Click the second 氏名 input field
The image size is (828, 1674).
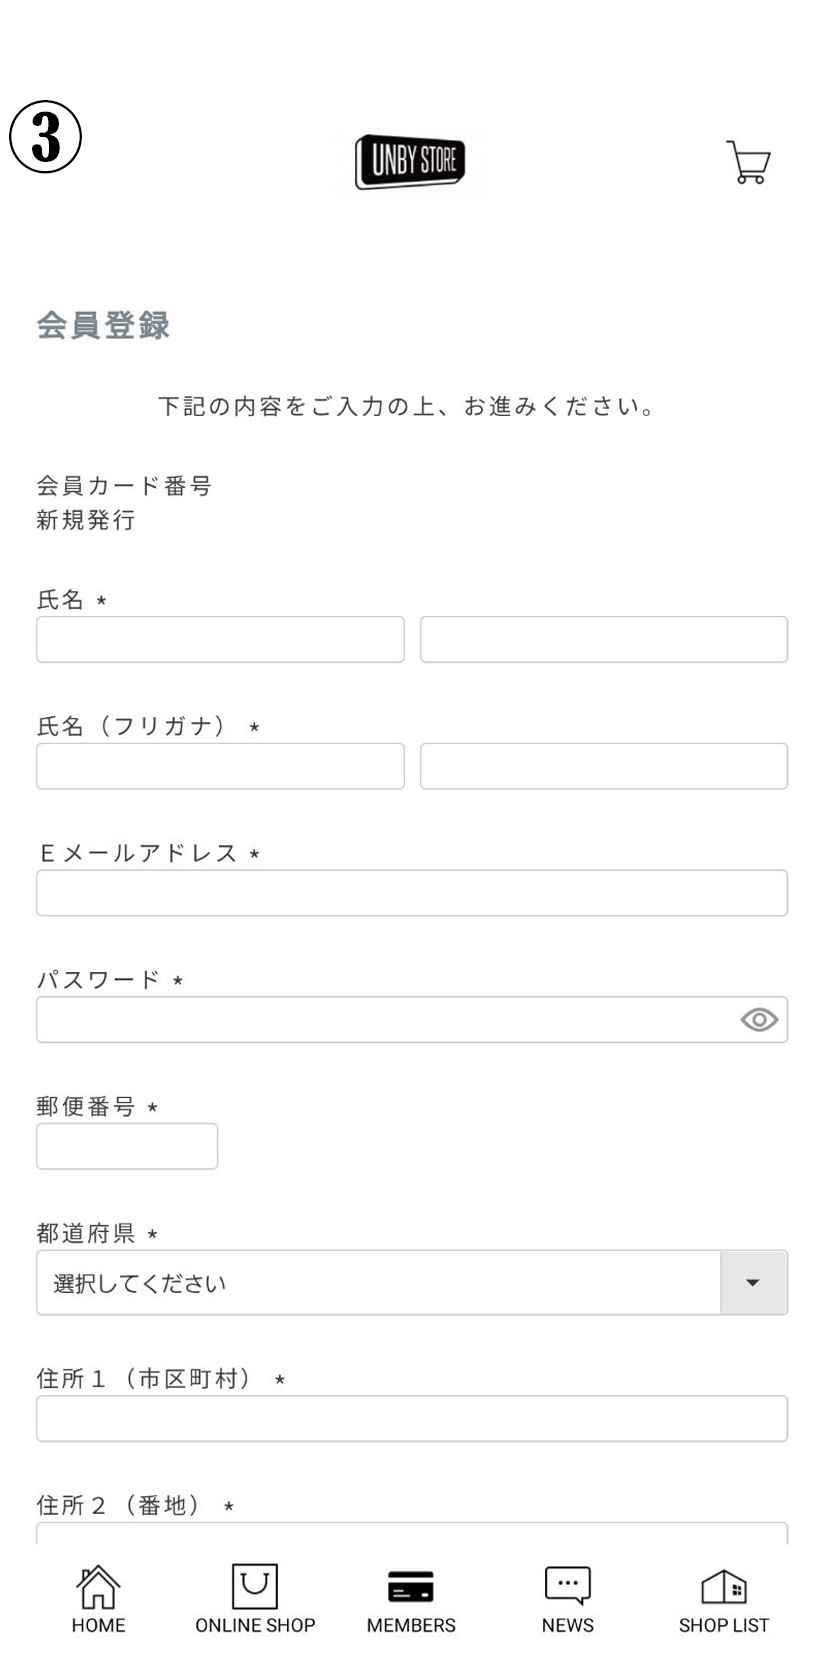[x=604, y=640]
